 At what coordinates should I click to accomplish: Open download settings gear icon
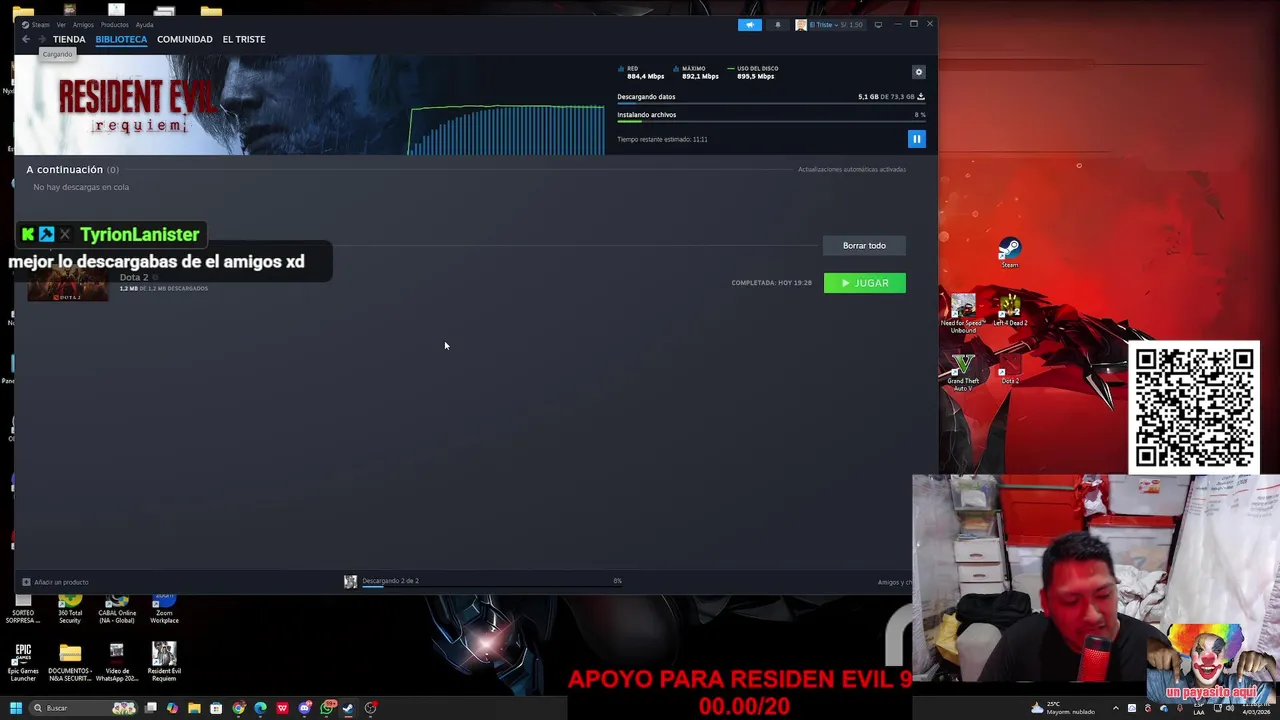point(919,72)
